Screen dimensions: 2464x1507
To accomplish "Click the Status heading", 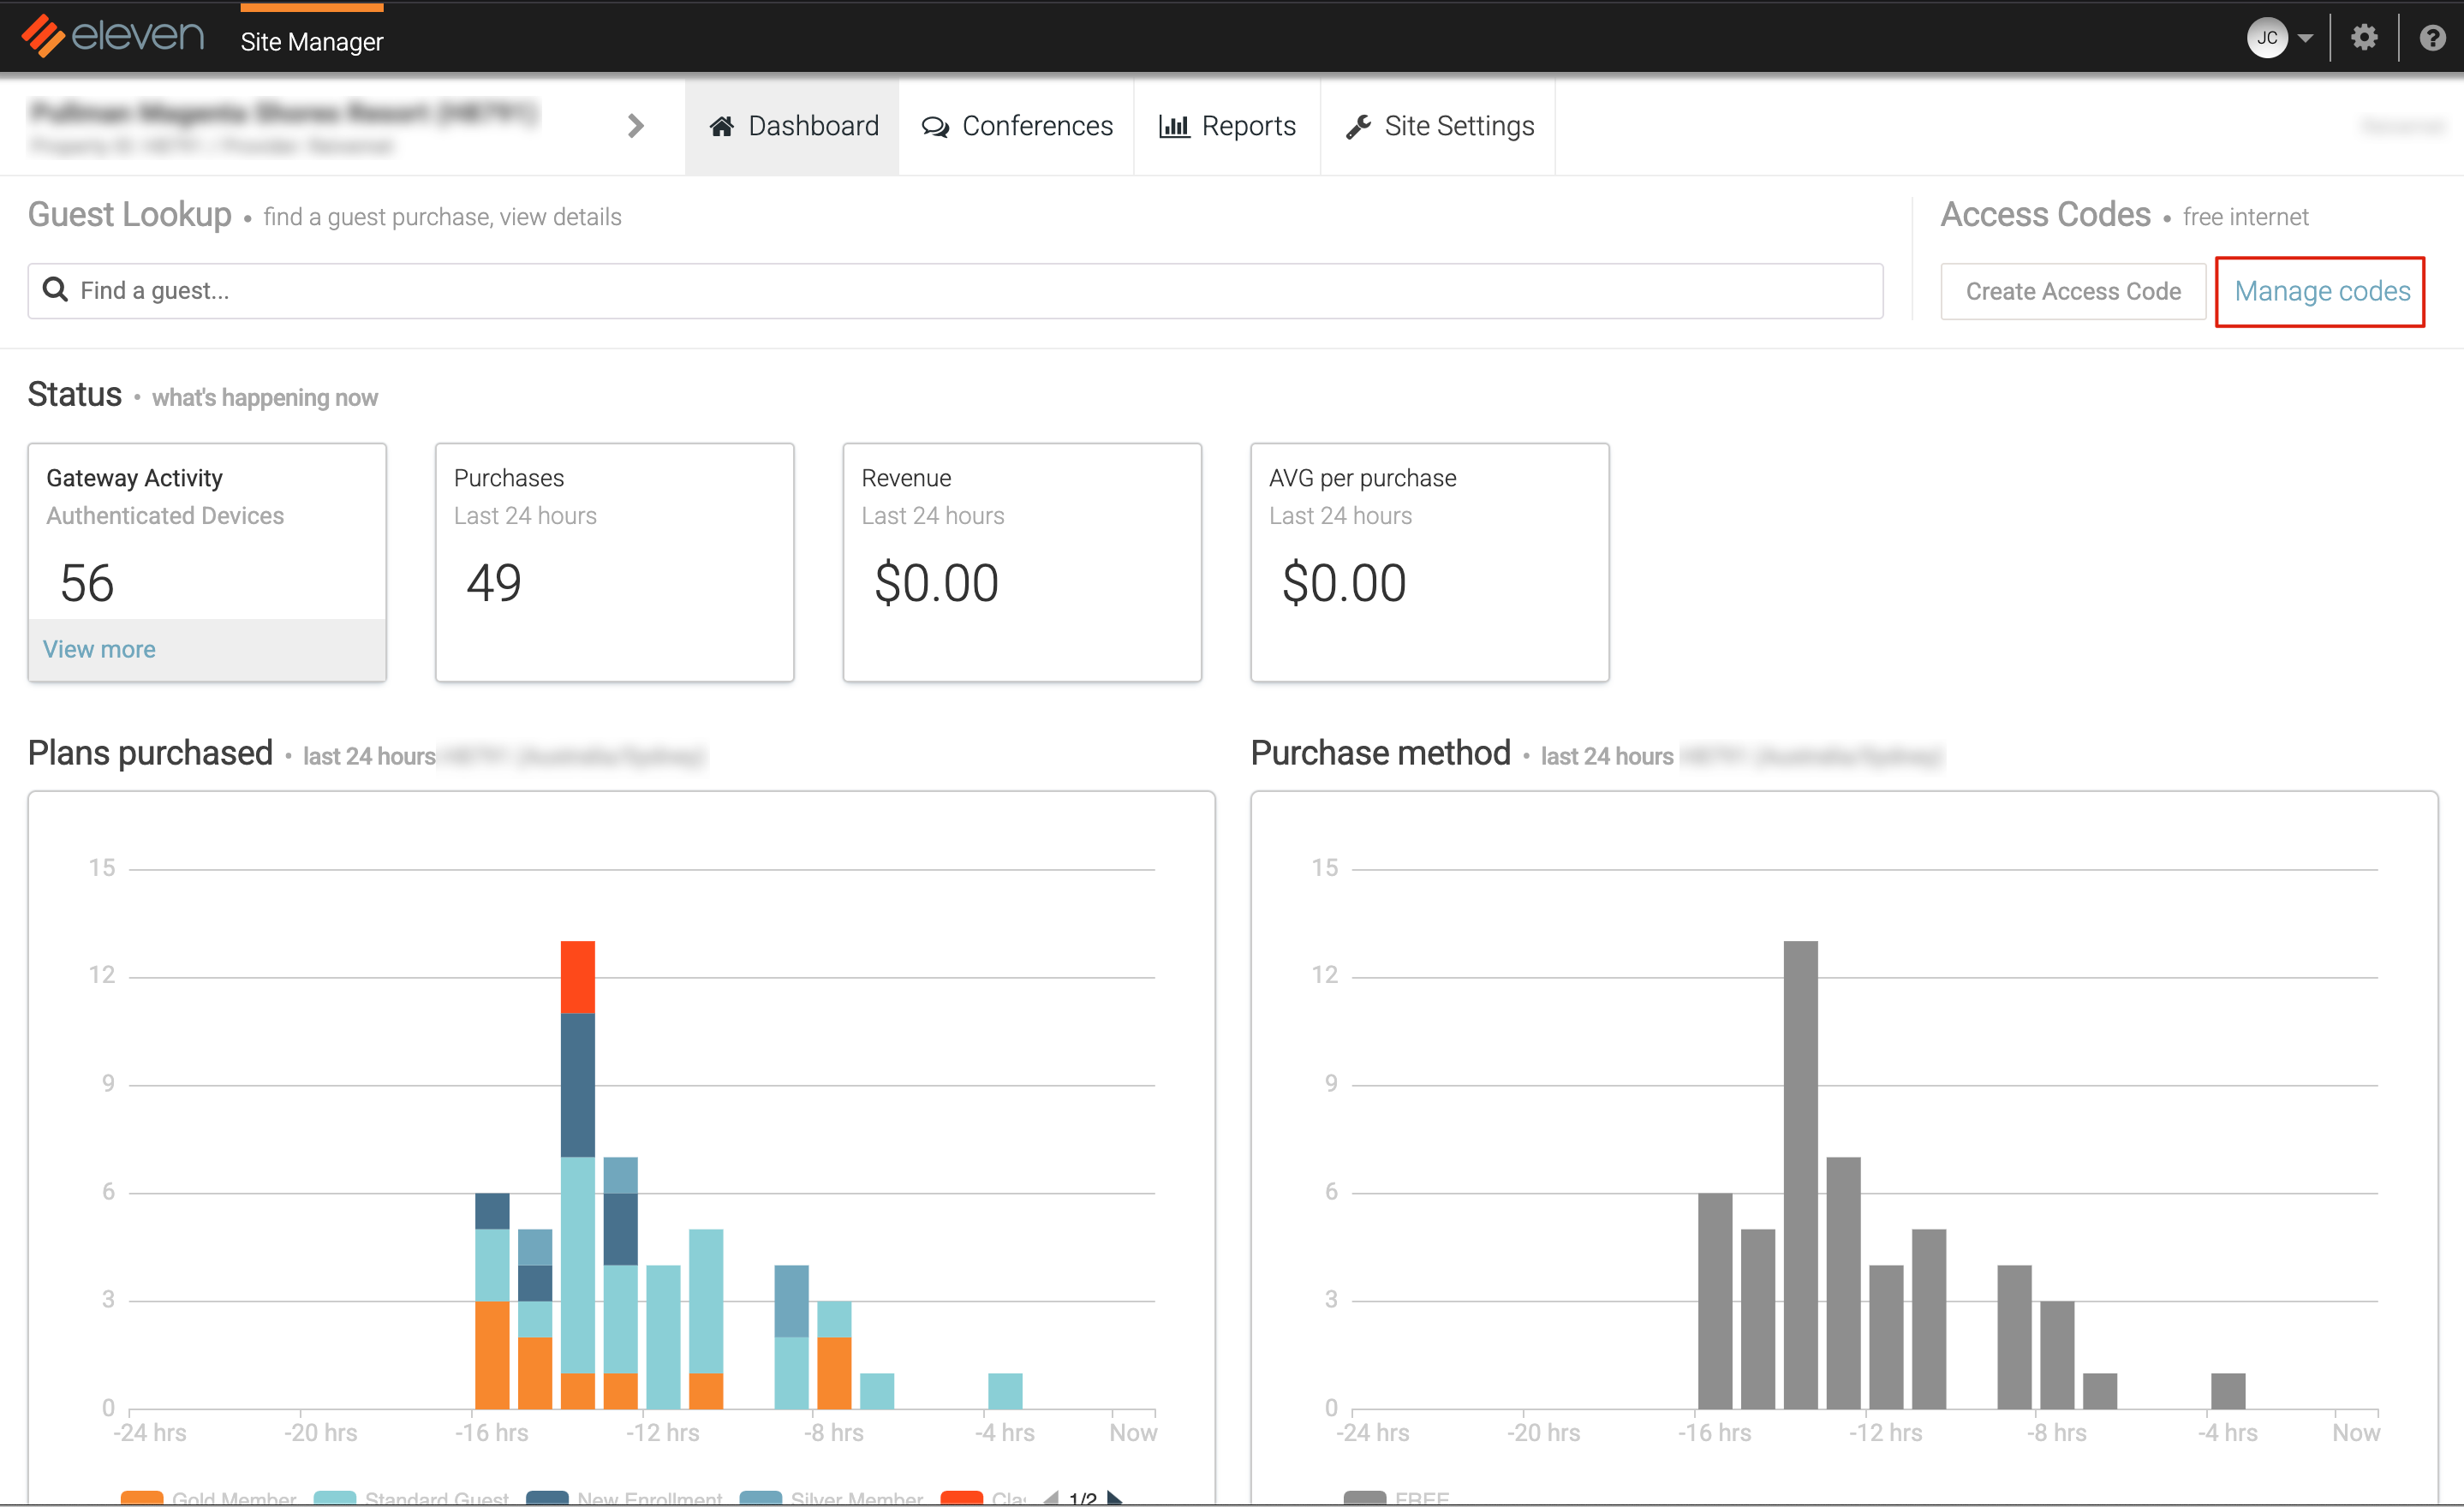I will 74,395.
